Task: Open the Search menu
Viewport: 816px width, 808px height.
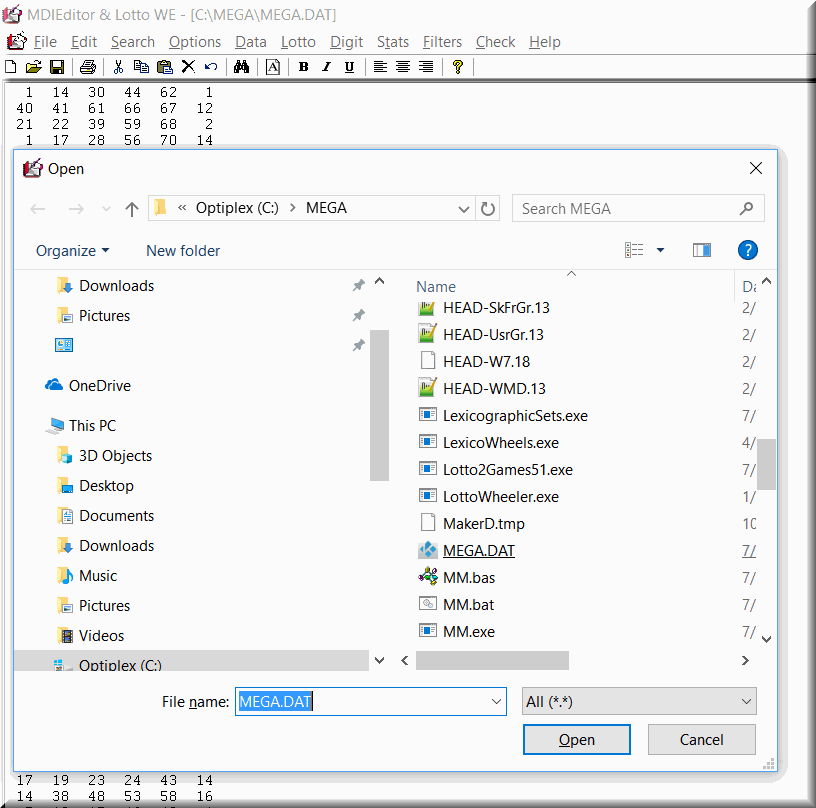Action: coord(133,42)
